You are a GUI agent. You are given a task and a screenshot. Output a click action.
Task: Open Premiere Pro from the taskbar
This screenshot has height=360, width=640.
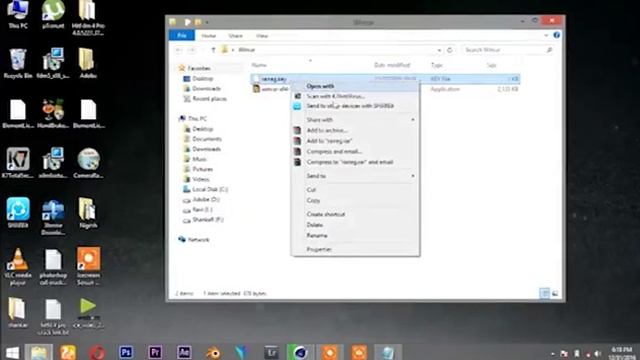(x=155, y=352)
